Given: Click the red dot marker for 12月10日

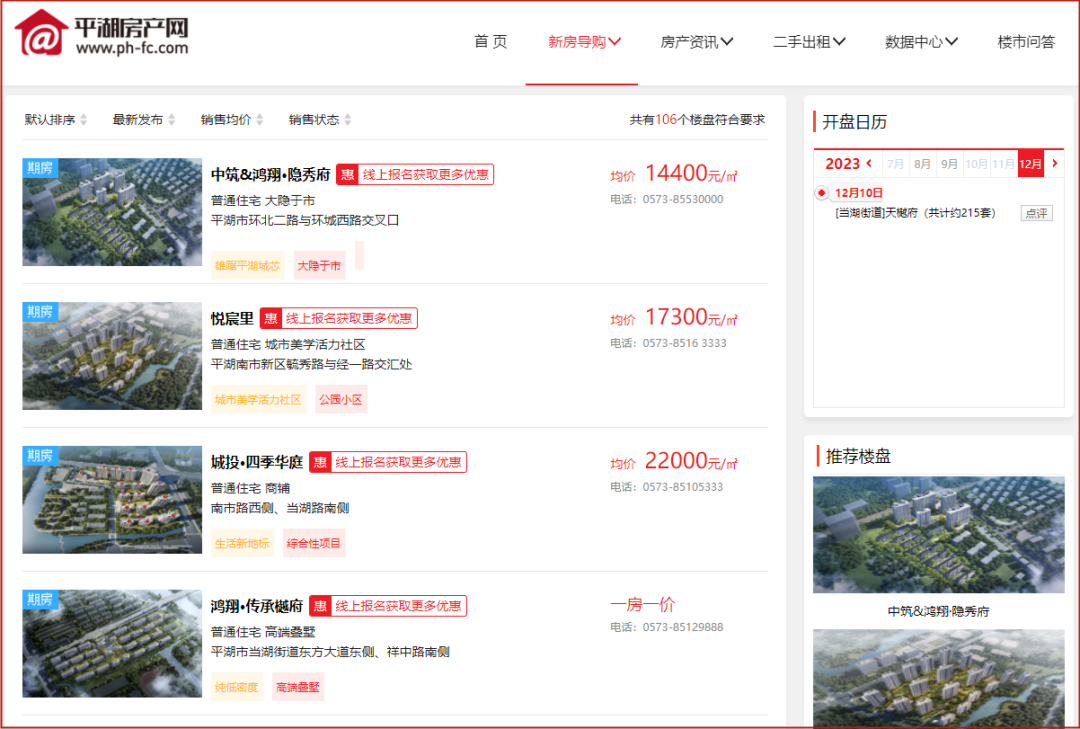Looking at the screenshot, I should click(x=821, y=193).
